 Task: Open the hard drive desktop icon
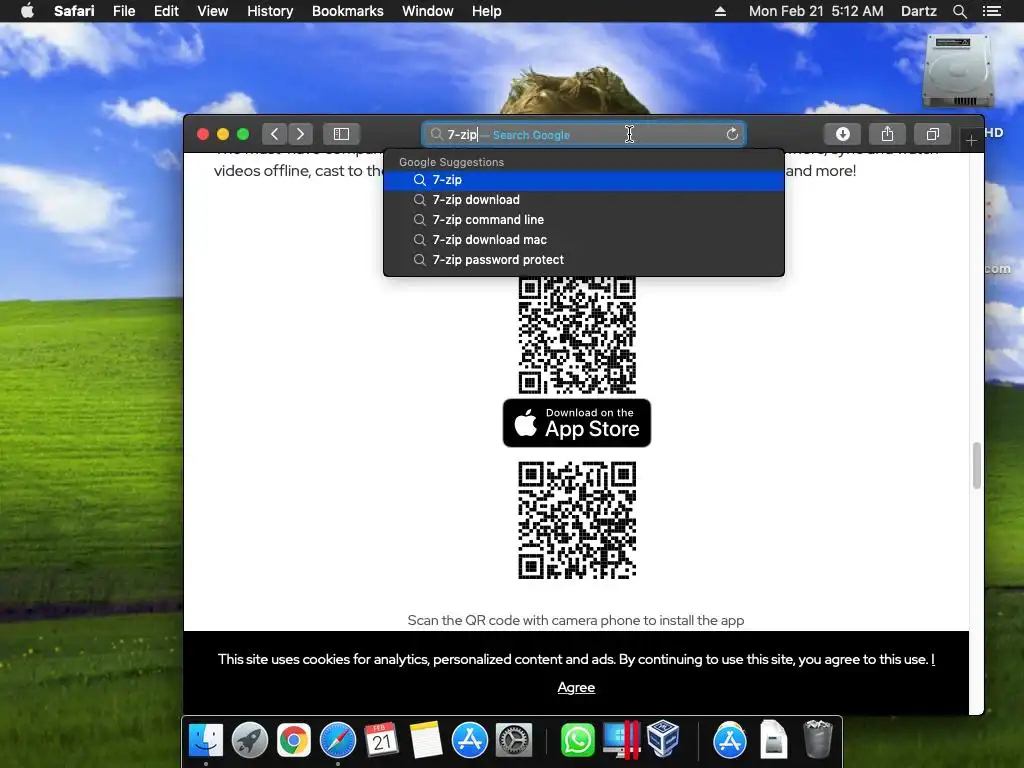tap(957, 71)
